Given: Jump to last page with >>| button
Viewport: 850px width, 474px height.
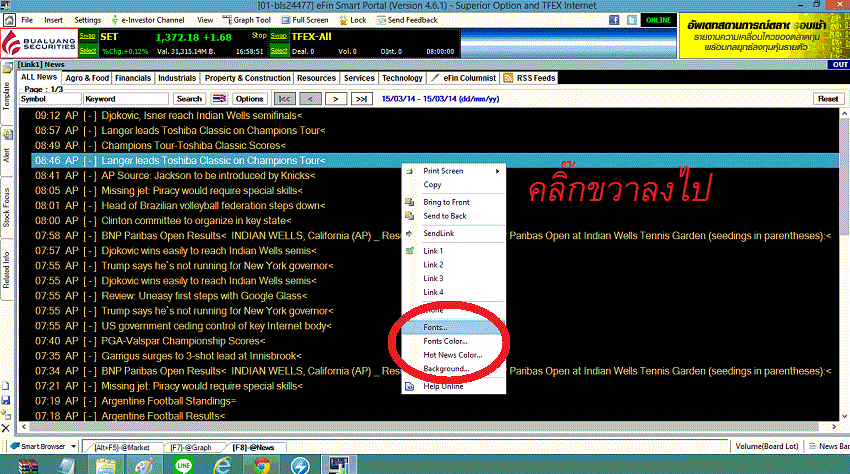Looking at the screenshot, I should [362, 99].
